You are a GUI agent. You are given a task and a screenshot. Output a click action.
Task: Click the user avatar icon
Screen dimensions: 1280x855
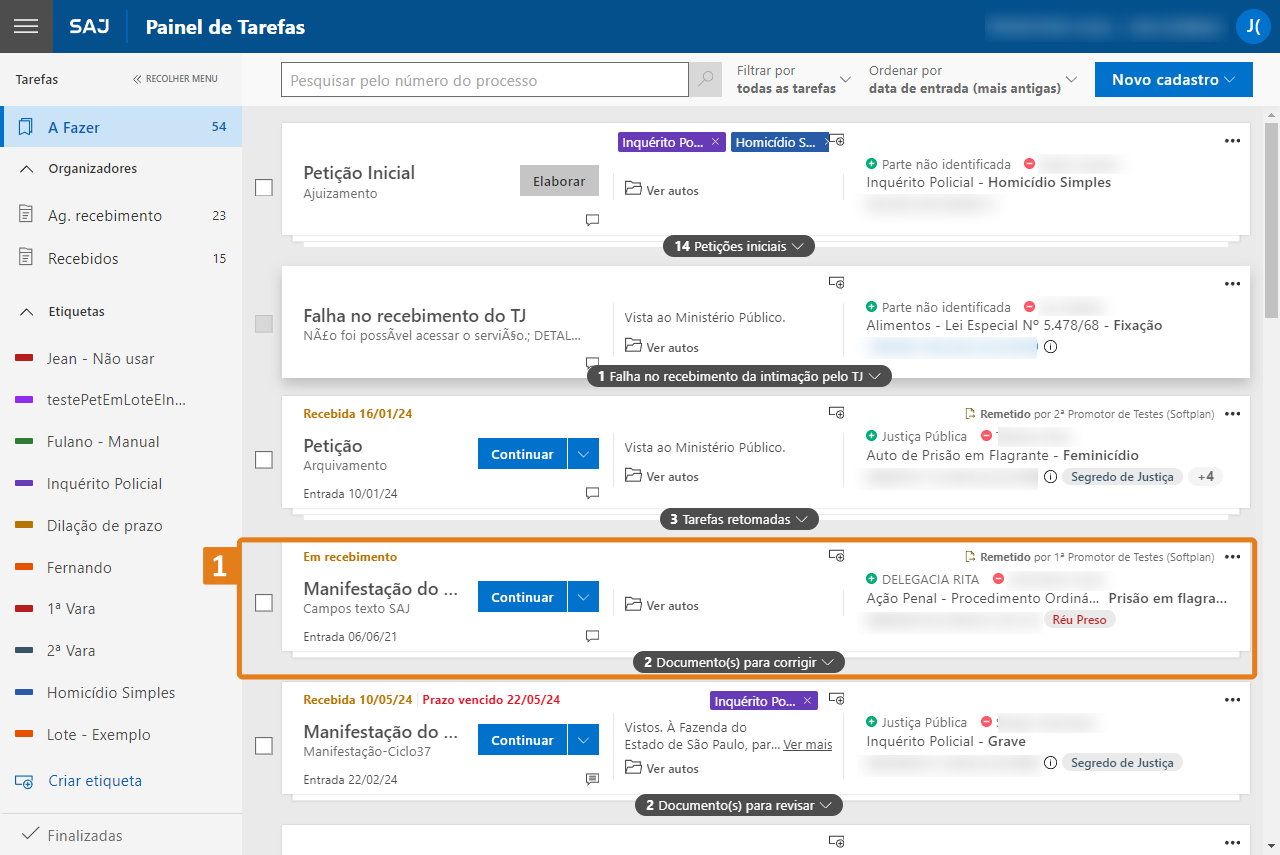click(1252, 27)
